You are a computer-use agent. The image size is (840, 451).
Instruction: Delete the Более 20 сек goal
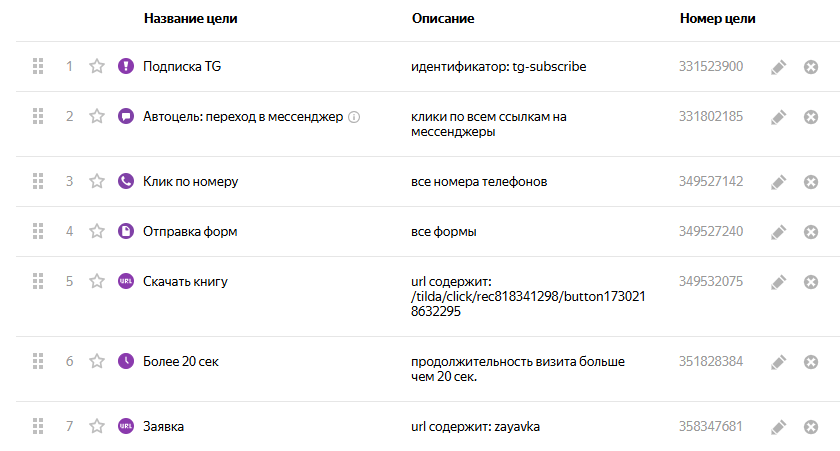click(x=811, y=362)
